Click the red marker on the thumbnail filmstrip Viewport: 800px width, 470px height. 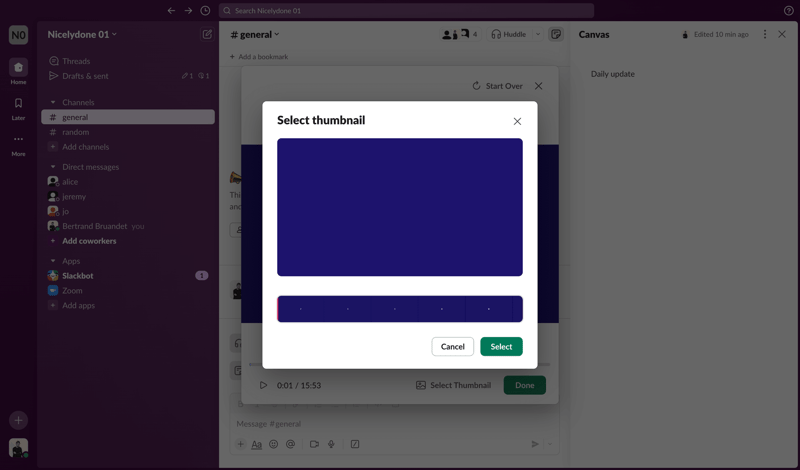(x=278, y=309)
